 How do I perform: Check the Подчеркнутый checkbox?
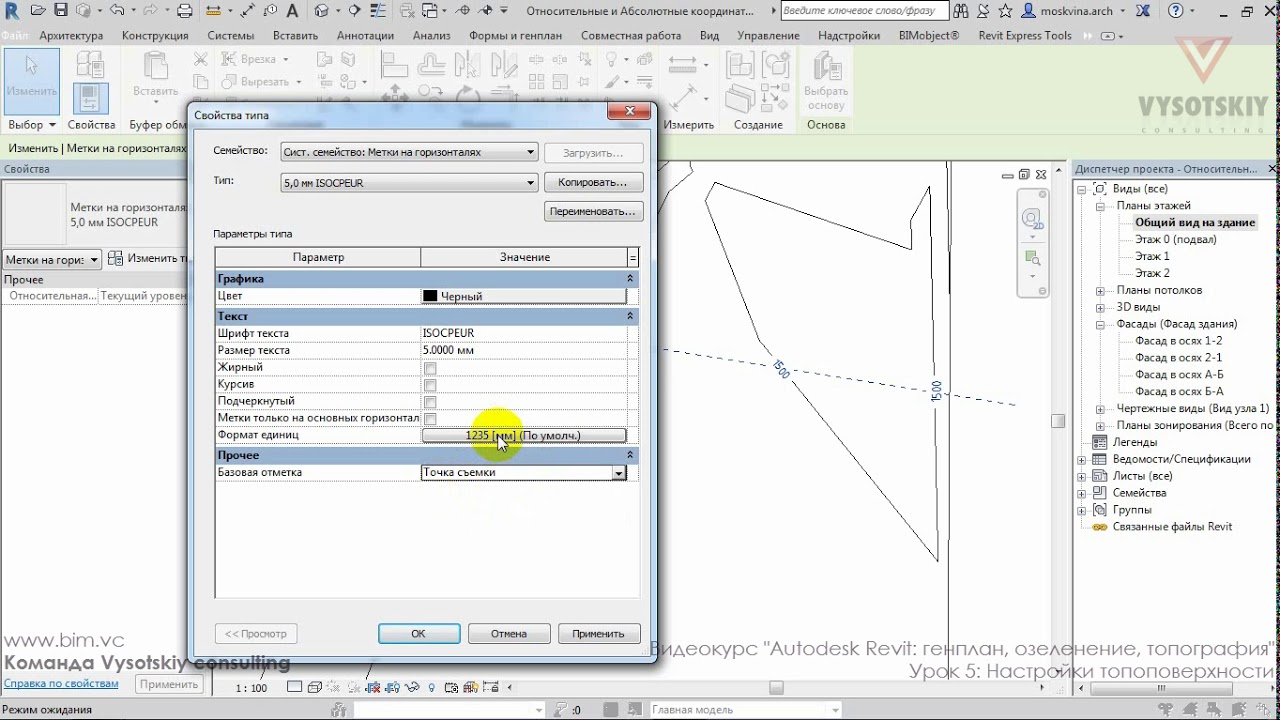click(430, 402)
